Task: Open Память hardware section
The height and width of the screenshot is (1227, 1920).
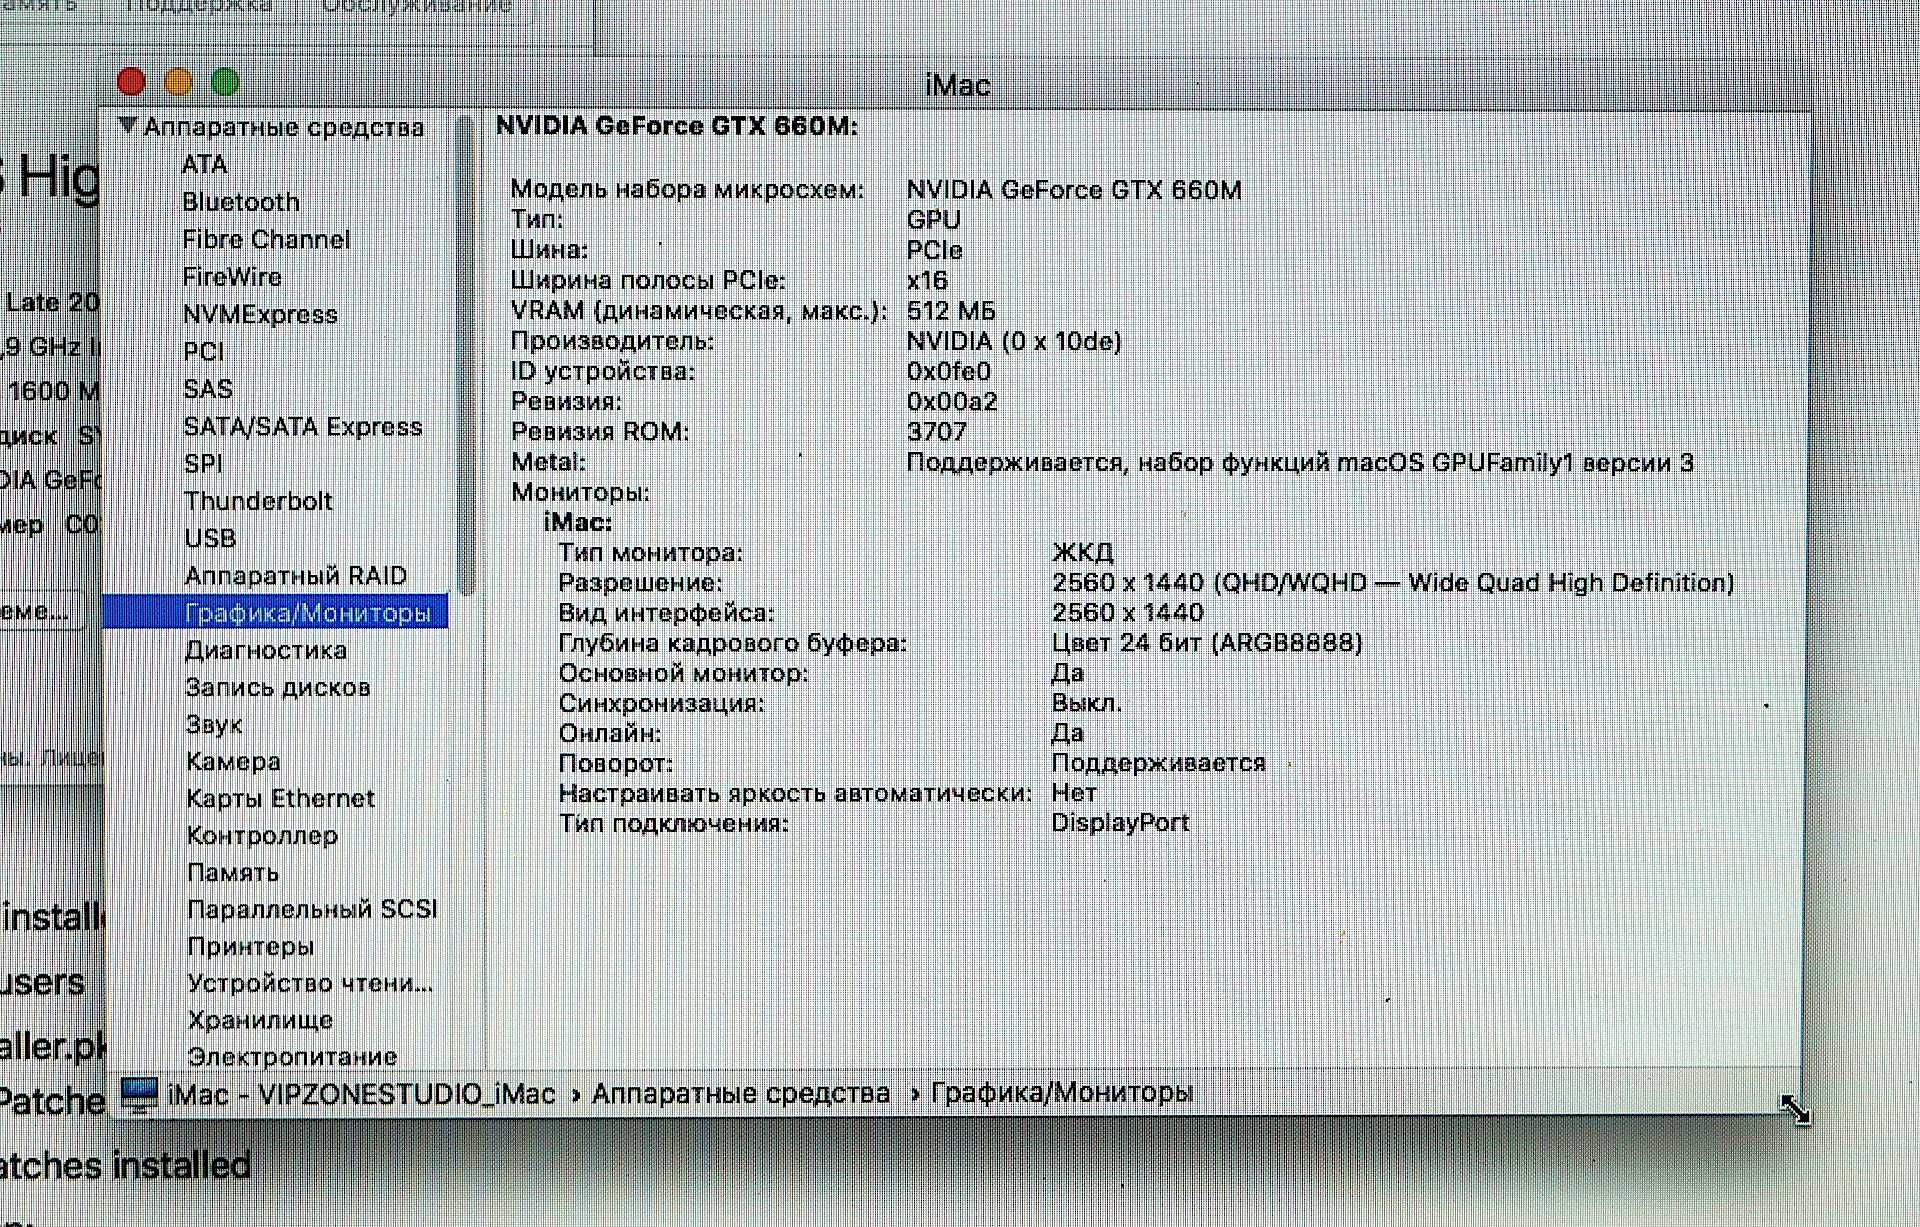Action: click(233, 872)
